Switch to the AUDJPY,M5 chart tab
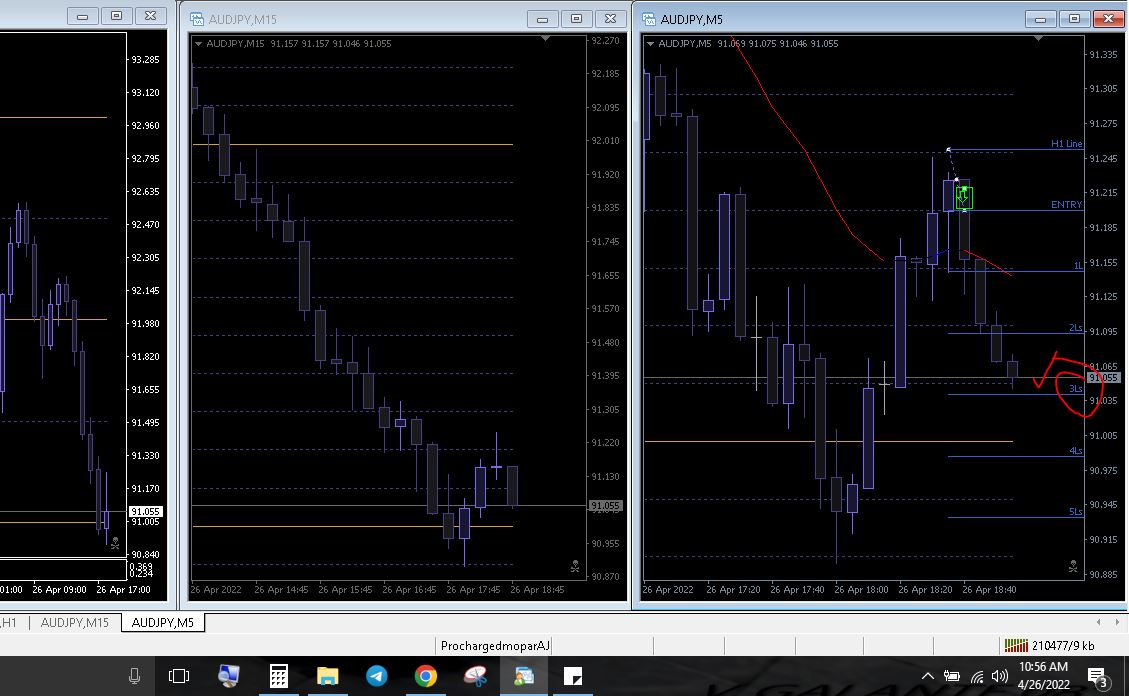Viewport: 1129px width, 696px height. [x=163, y=623]
